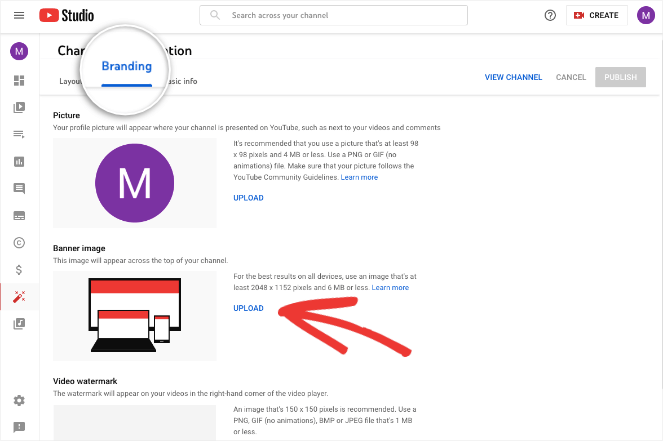Click Upload for profile Picture
This screenshot has width=663, height=441.
[248, 198]
